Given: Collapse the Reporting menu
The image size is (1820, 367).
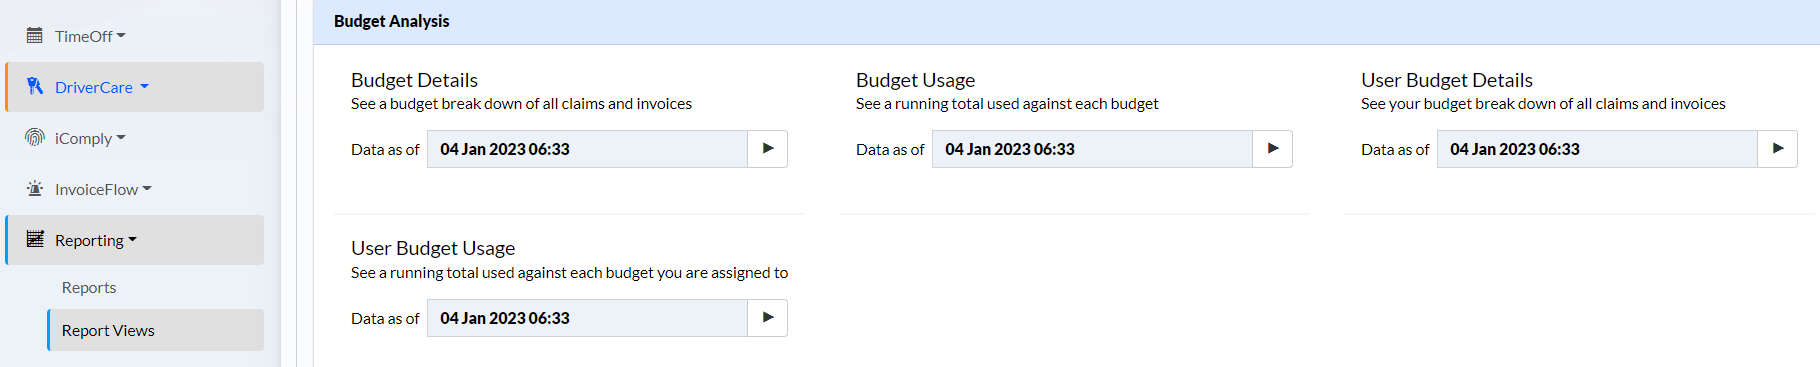Looking at the screenshot, I should tap(96, 240).
